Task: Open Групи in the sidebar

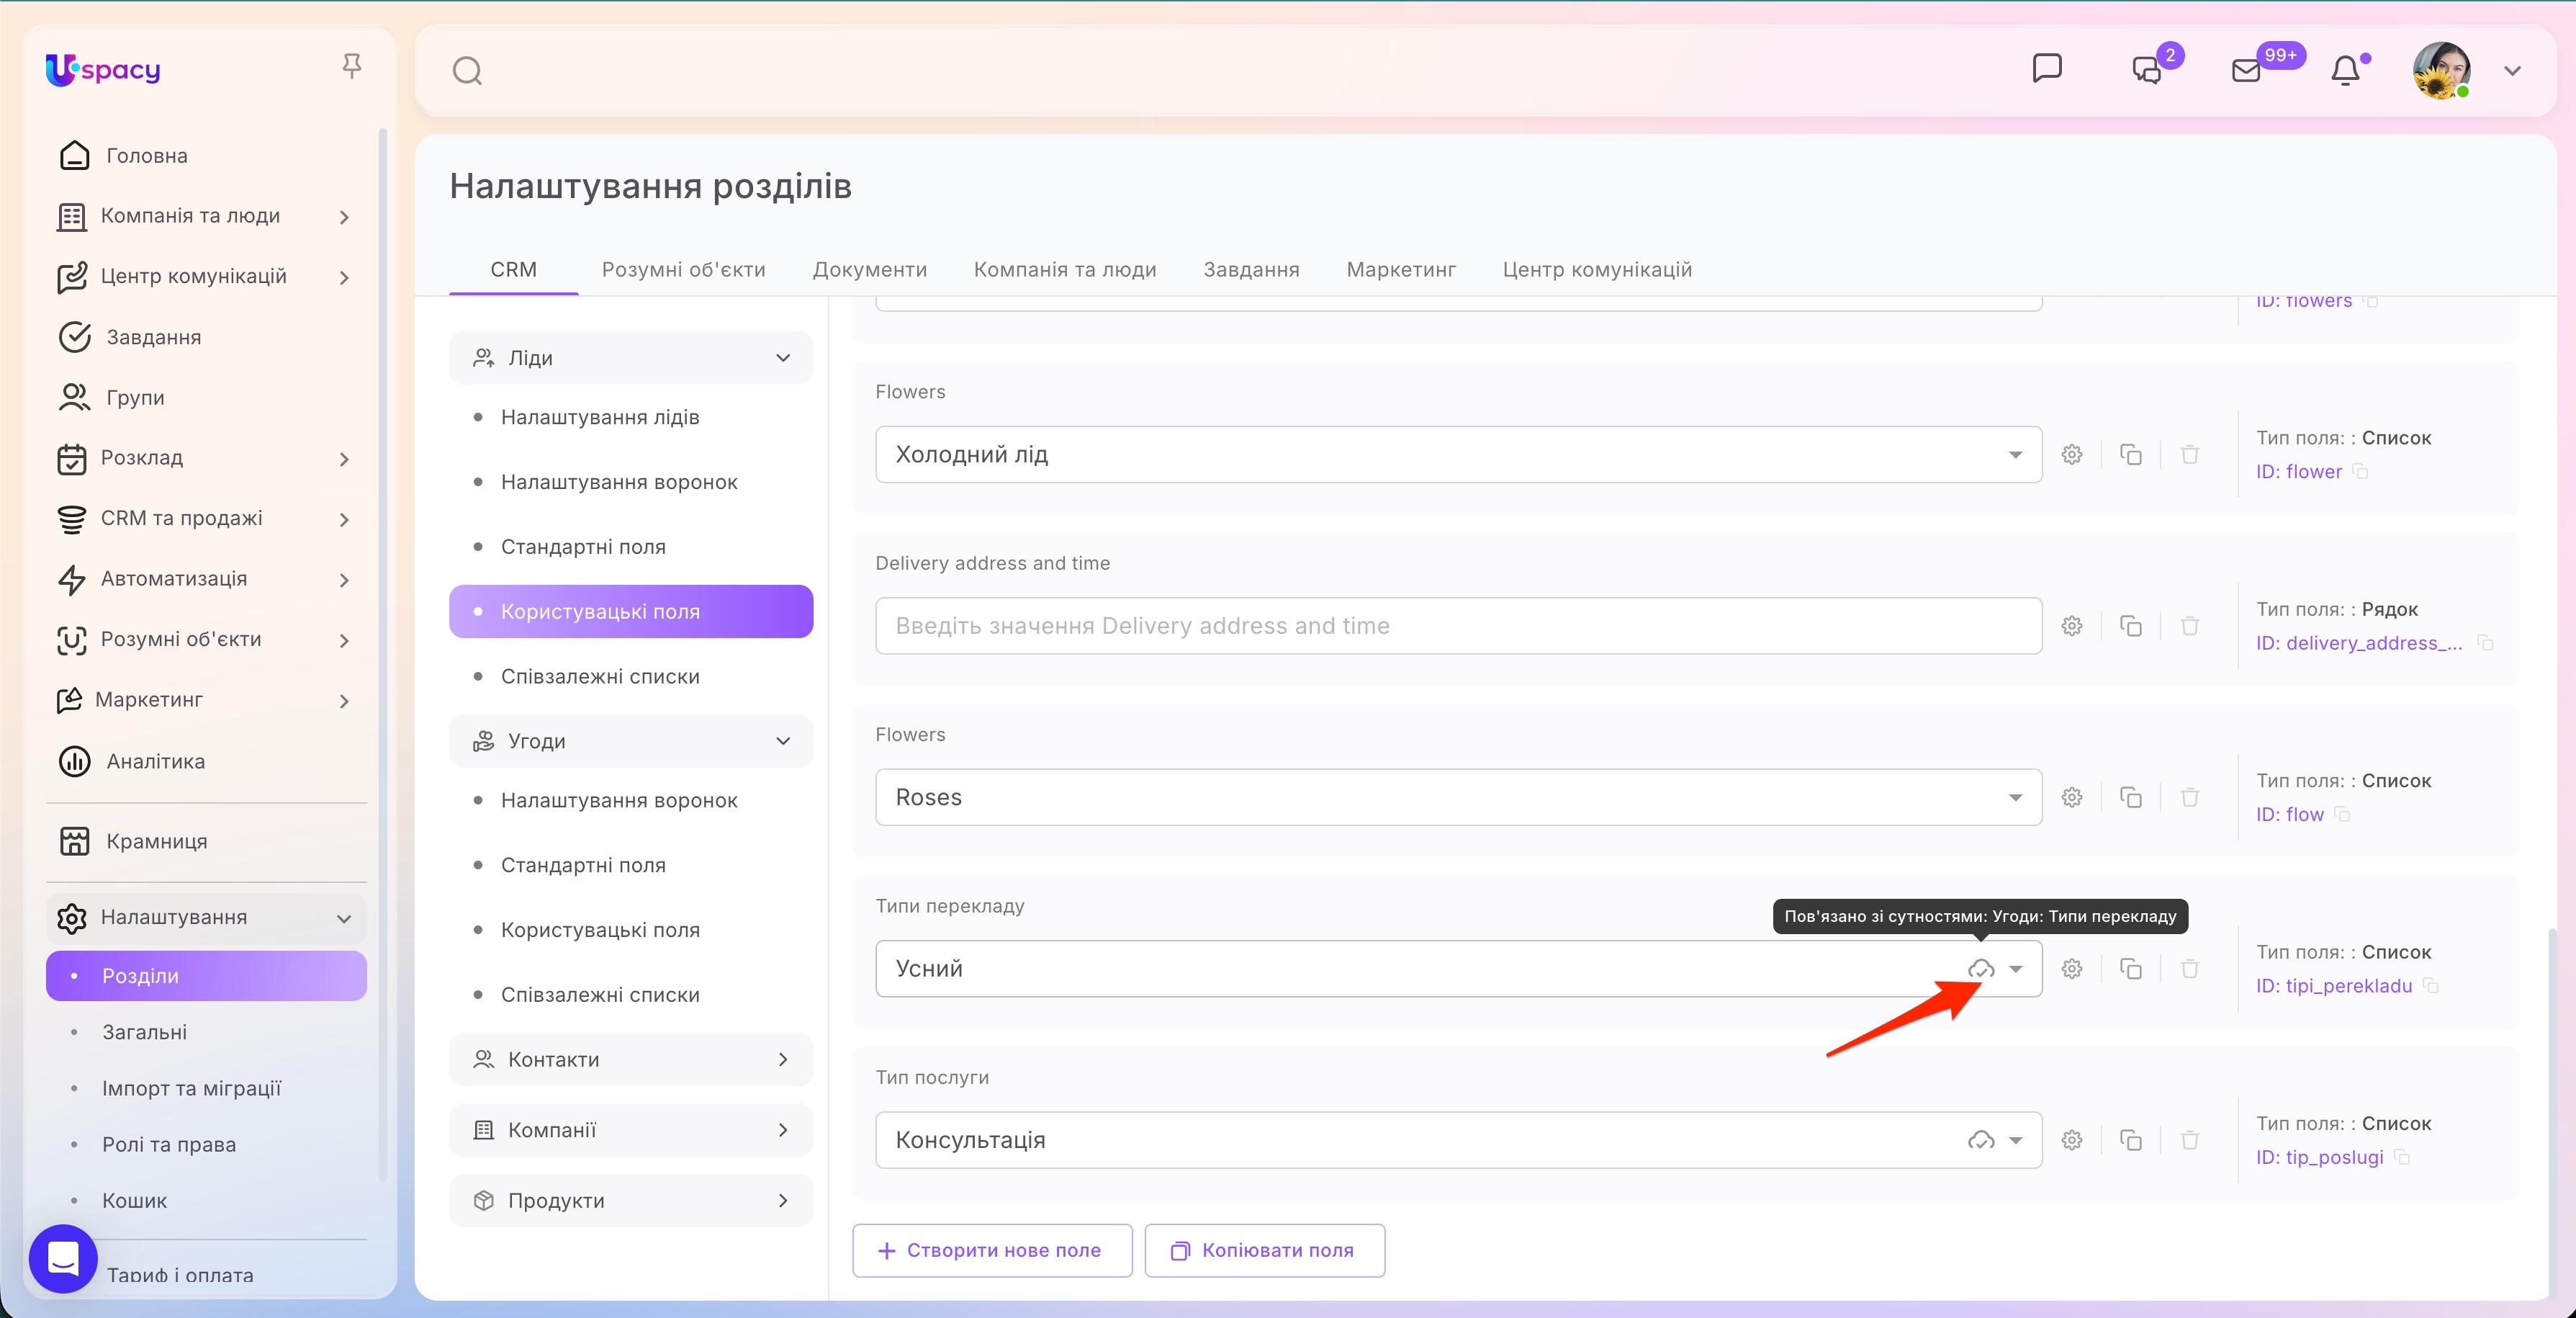Action: (135, 397)
